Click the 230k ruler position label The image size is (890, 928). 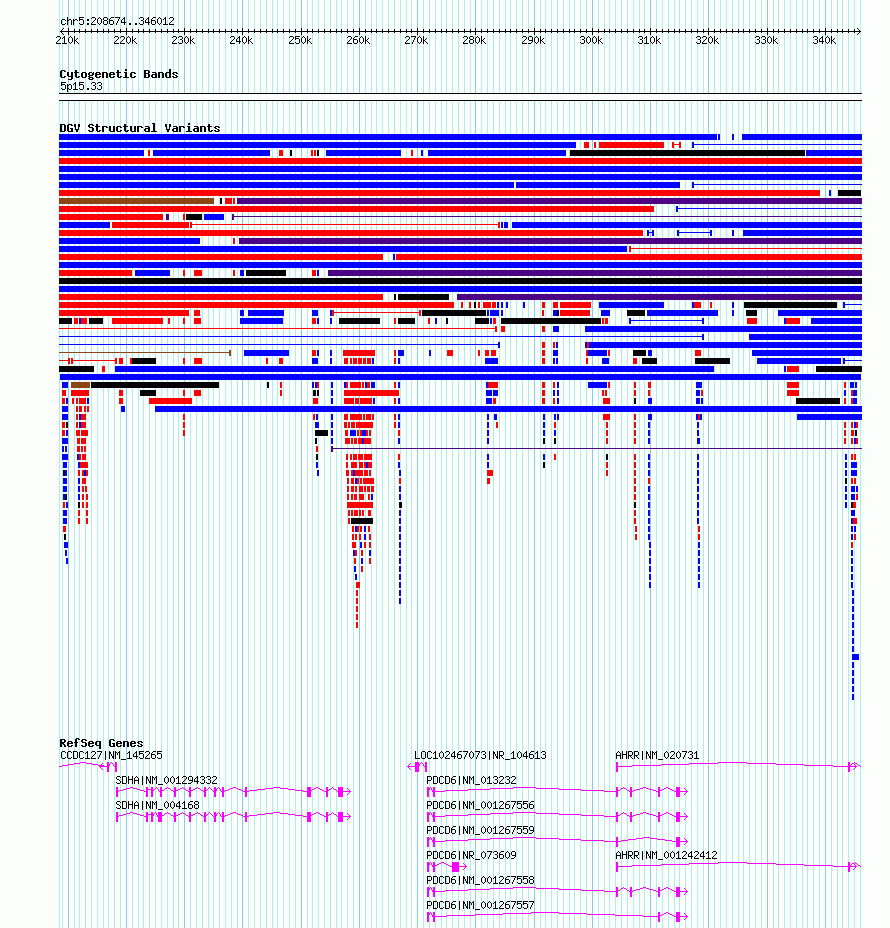183,40
